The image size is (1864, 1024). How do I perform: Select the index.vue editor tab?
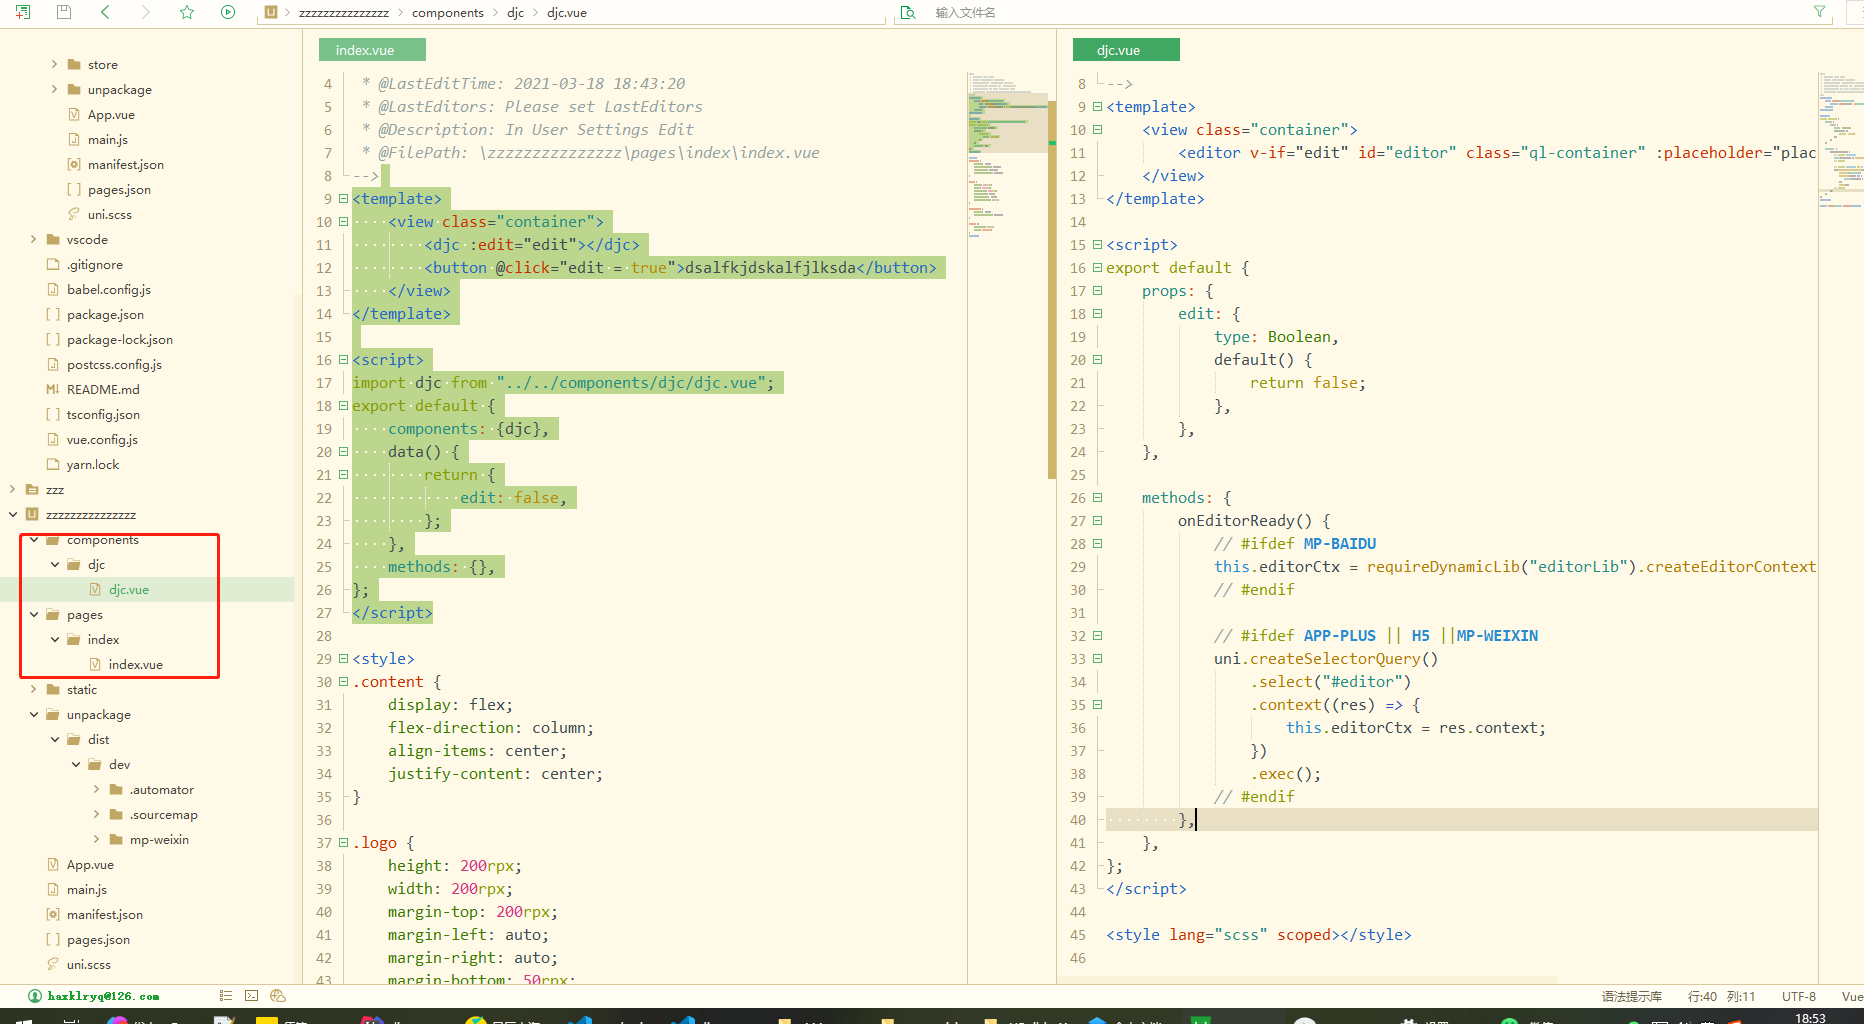pos(372,50)
